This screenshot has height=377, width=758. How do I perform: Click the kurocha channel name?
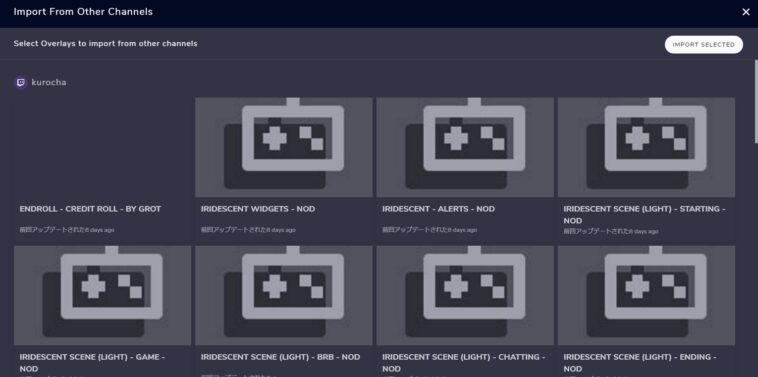49,83
